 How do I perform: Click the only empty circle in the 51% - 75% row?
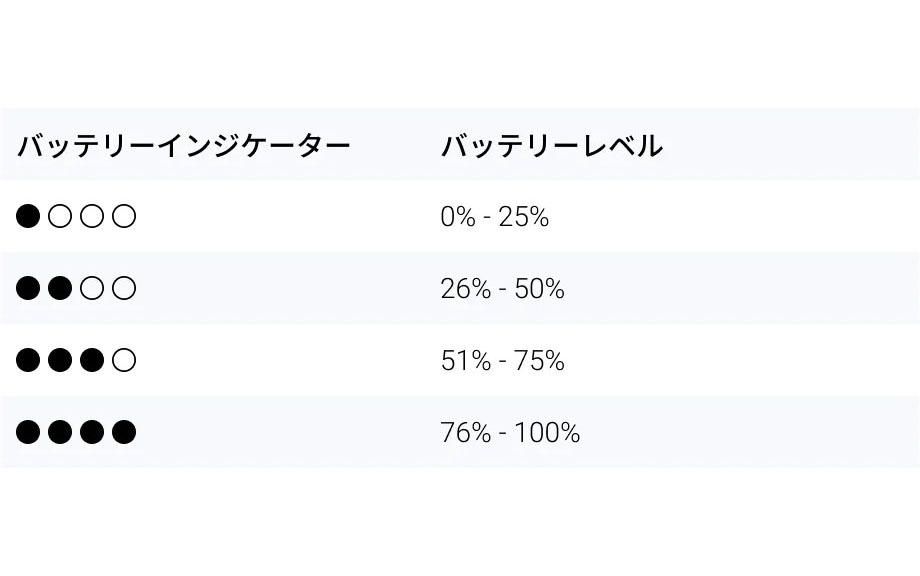tap(123, 360)
